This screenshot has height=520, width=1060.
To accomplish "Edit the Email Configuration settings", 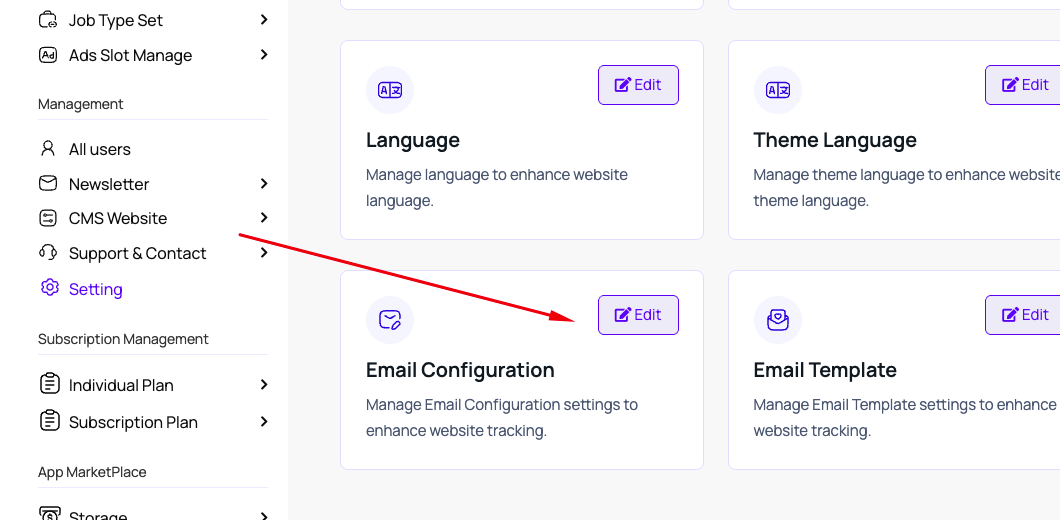I will pyautogui.click(x=638, y=315).
